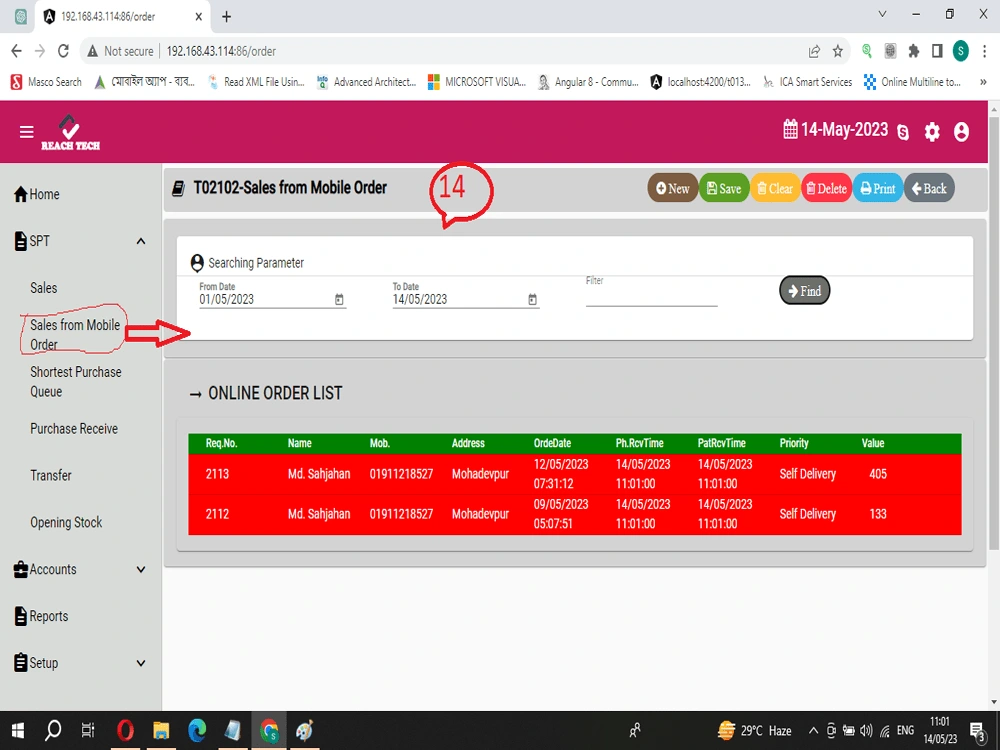Click the grey Back button
1000x750 pixels.
929,188
